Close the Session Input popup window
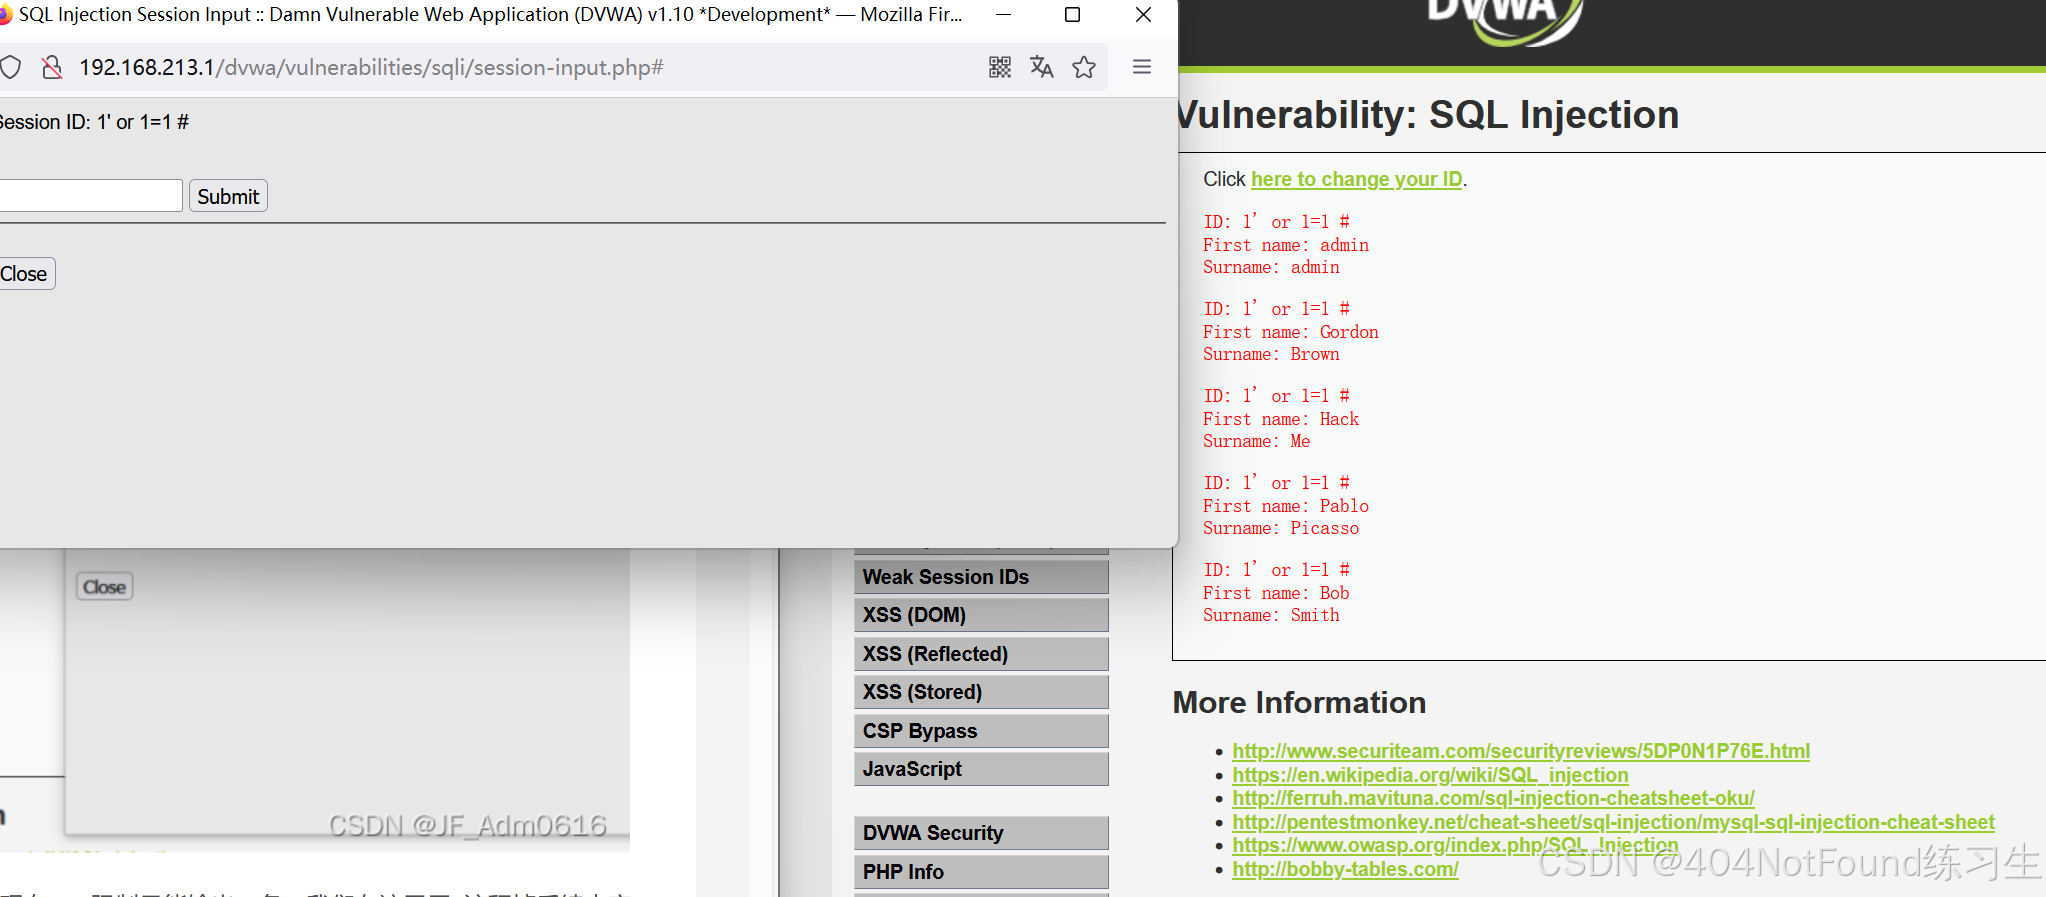This screenshot has width=2046, height=897. (1143, 15)
